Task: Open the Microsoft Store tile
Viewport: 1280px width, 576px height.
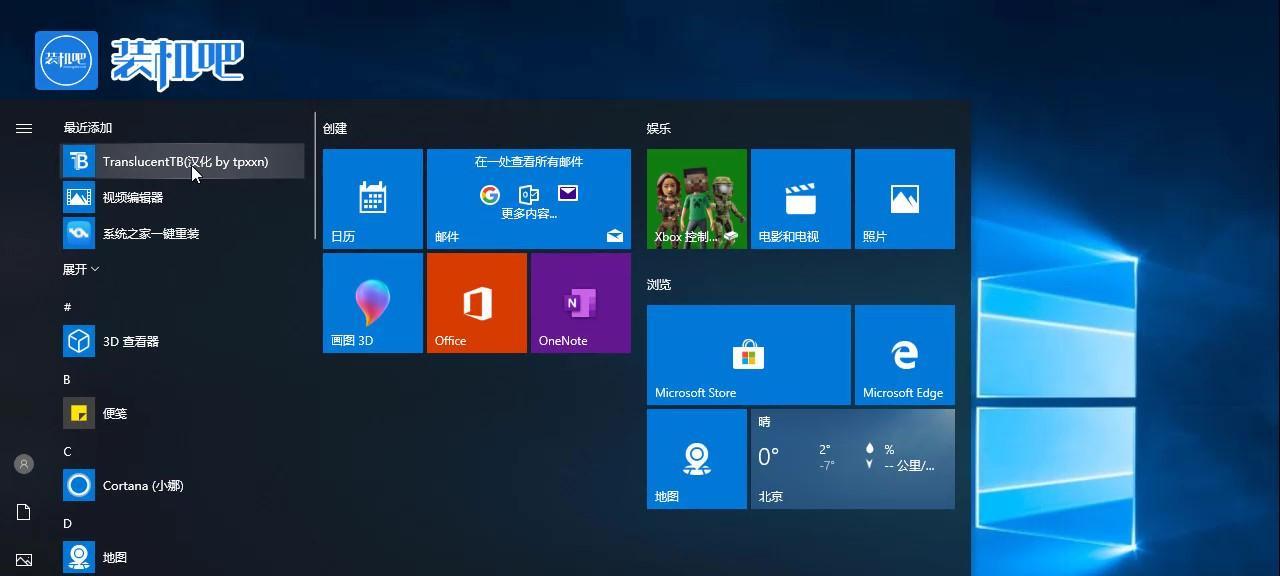Action: pos(749,355)
